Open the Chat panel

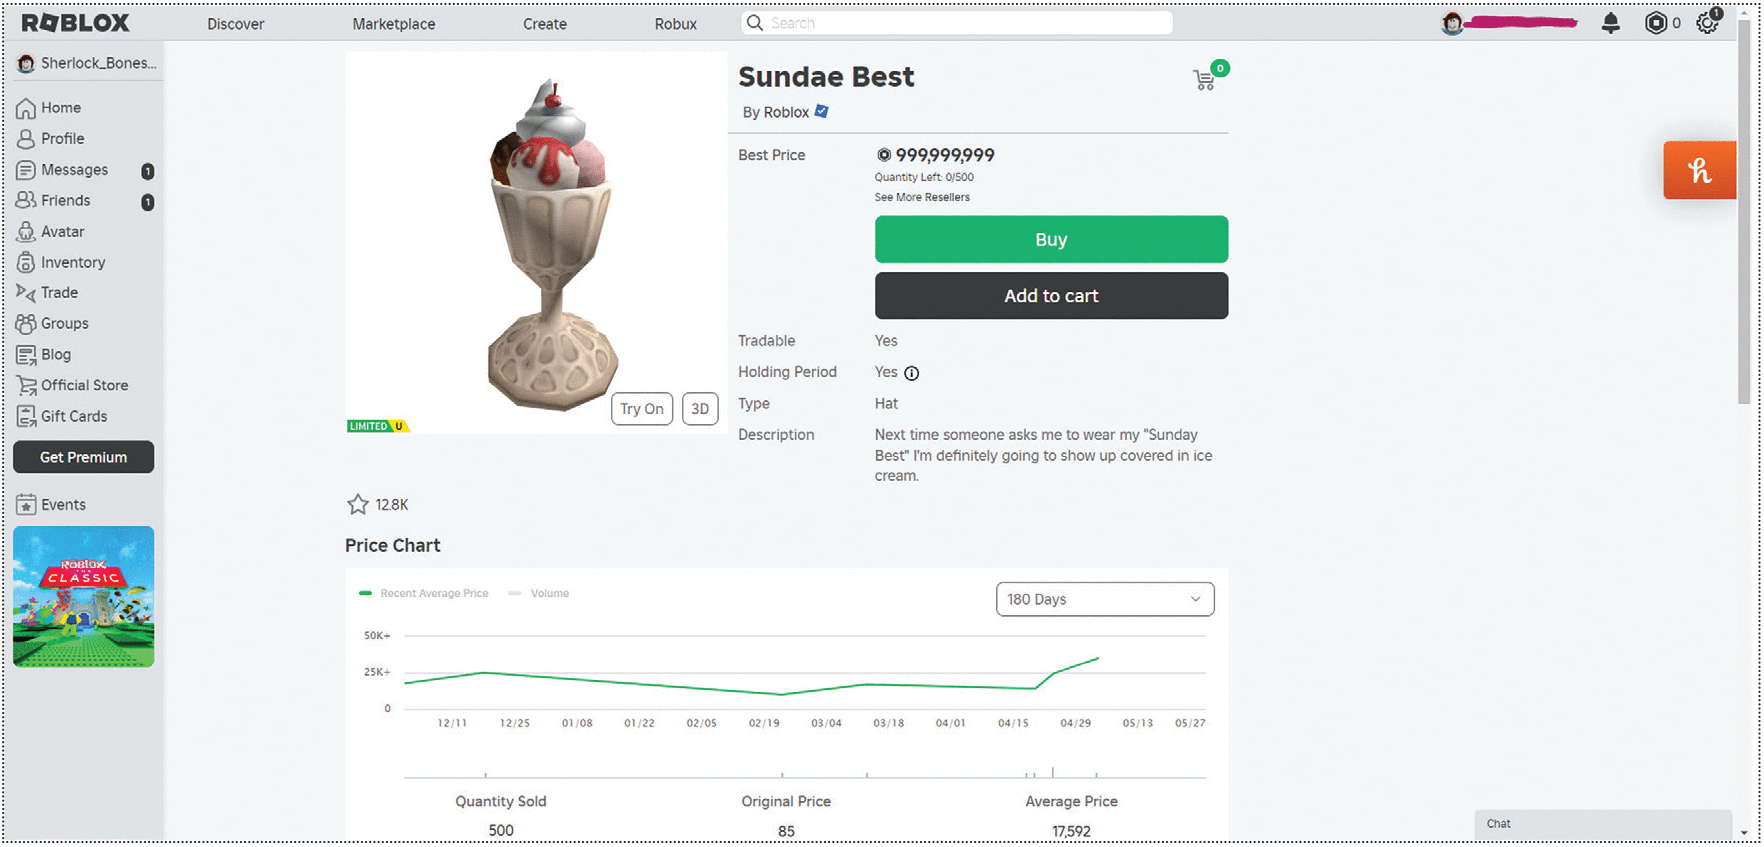[x=1601, y=824]
